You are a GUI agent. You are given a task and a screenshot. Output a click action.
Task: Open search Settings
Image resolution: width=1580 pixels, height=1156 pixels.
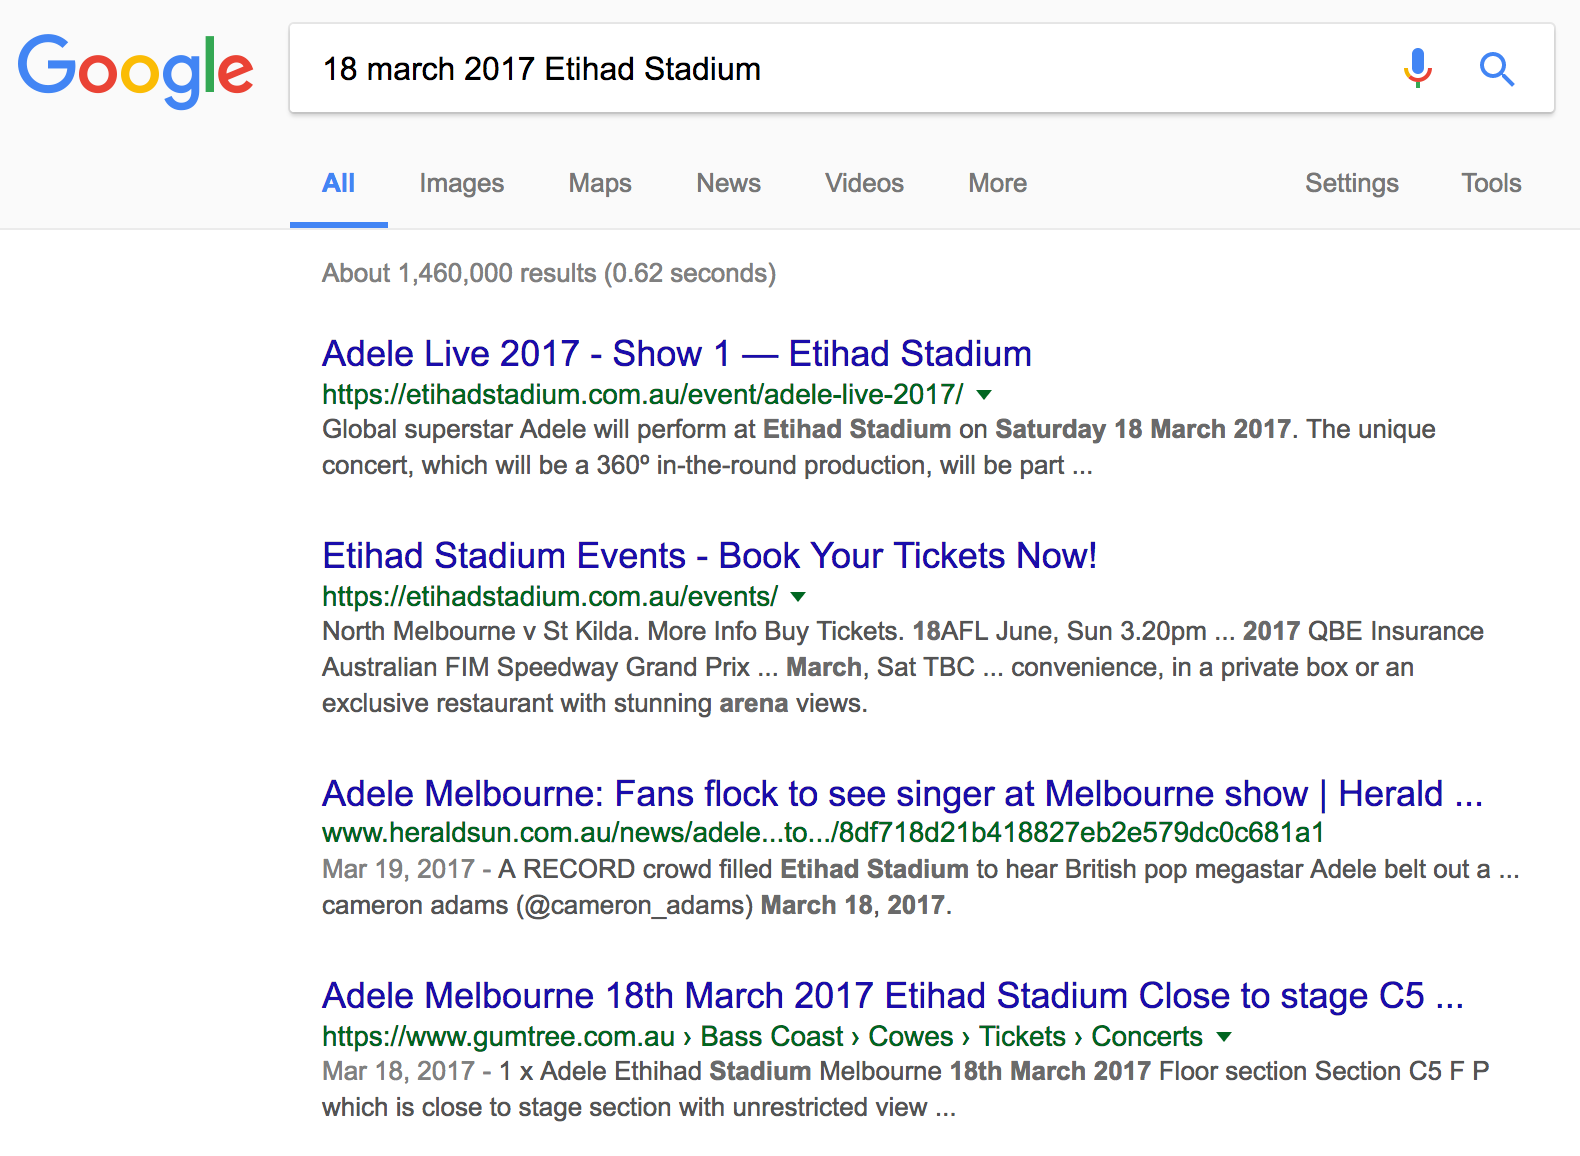tap(1351, 183)
